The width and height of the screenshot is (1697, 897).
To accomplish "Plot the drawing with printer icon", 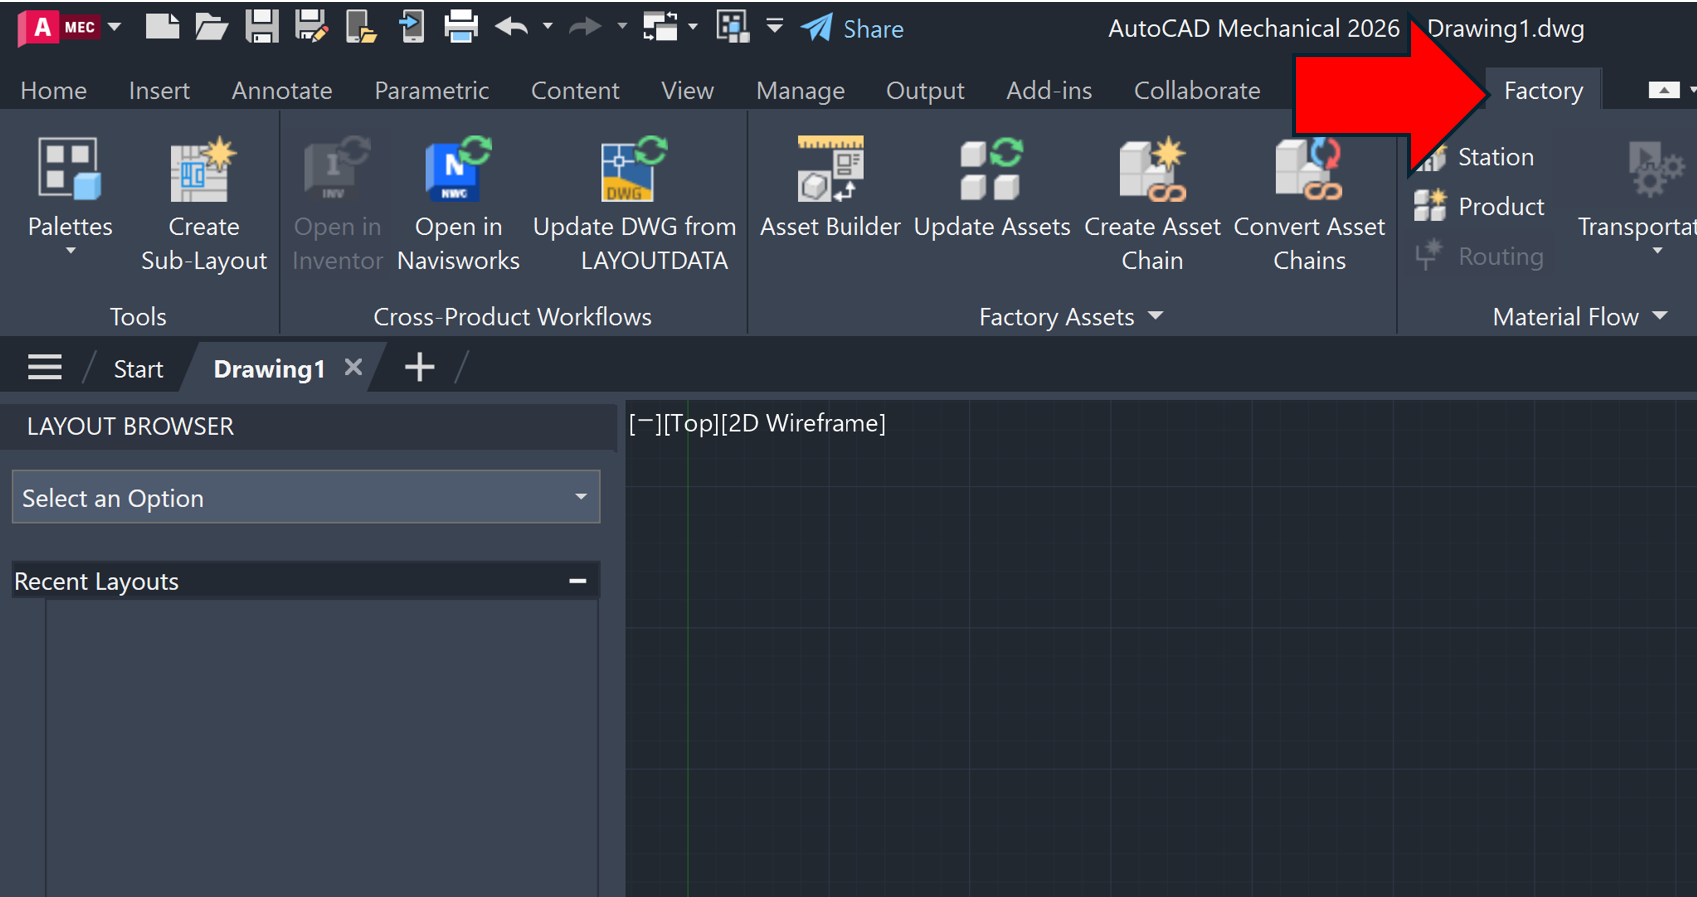I will (460, 27).
